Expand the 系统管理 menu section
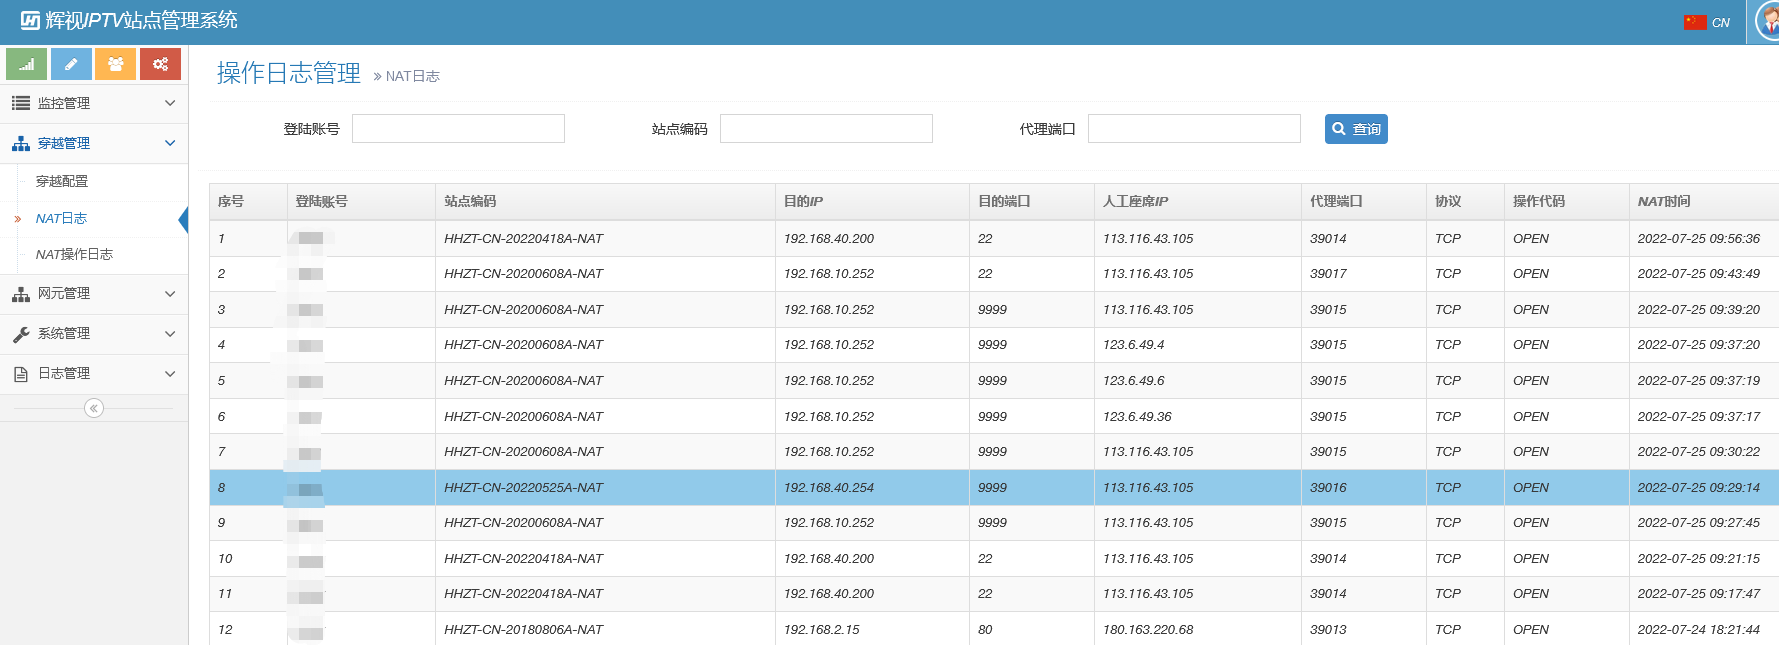 click(x=93, y=333)
